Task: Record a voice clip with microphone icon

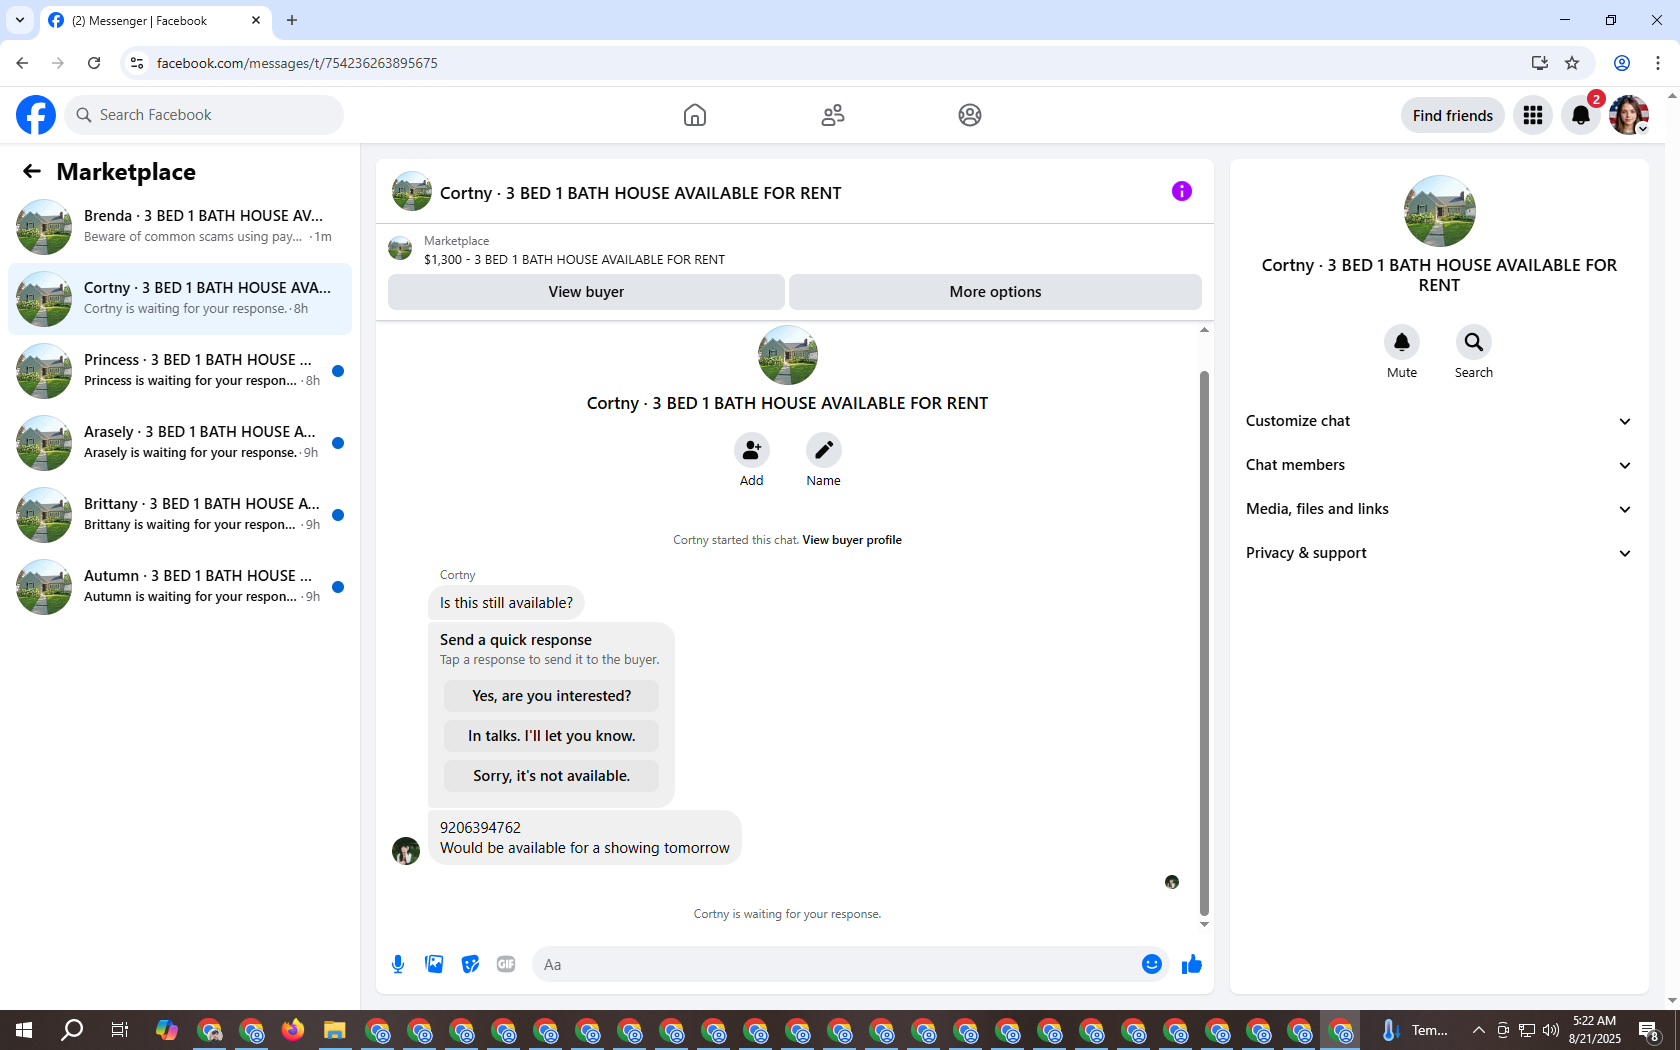Action: 398,964
